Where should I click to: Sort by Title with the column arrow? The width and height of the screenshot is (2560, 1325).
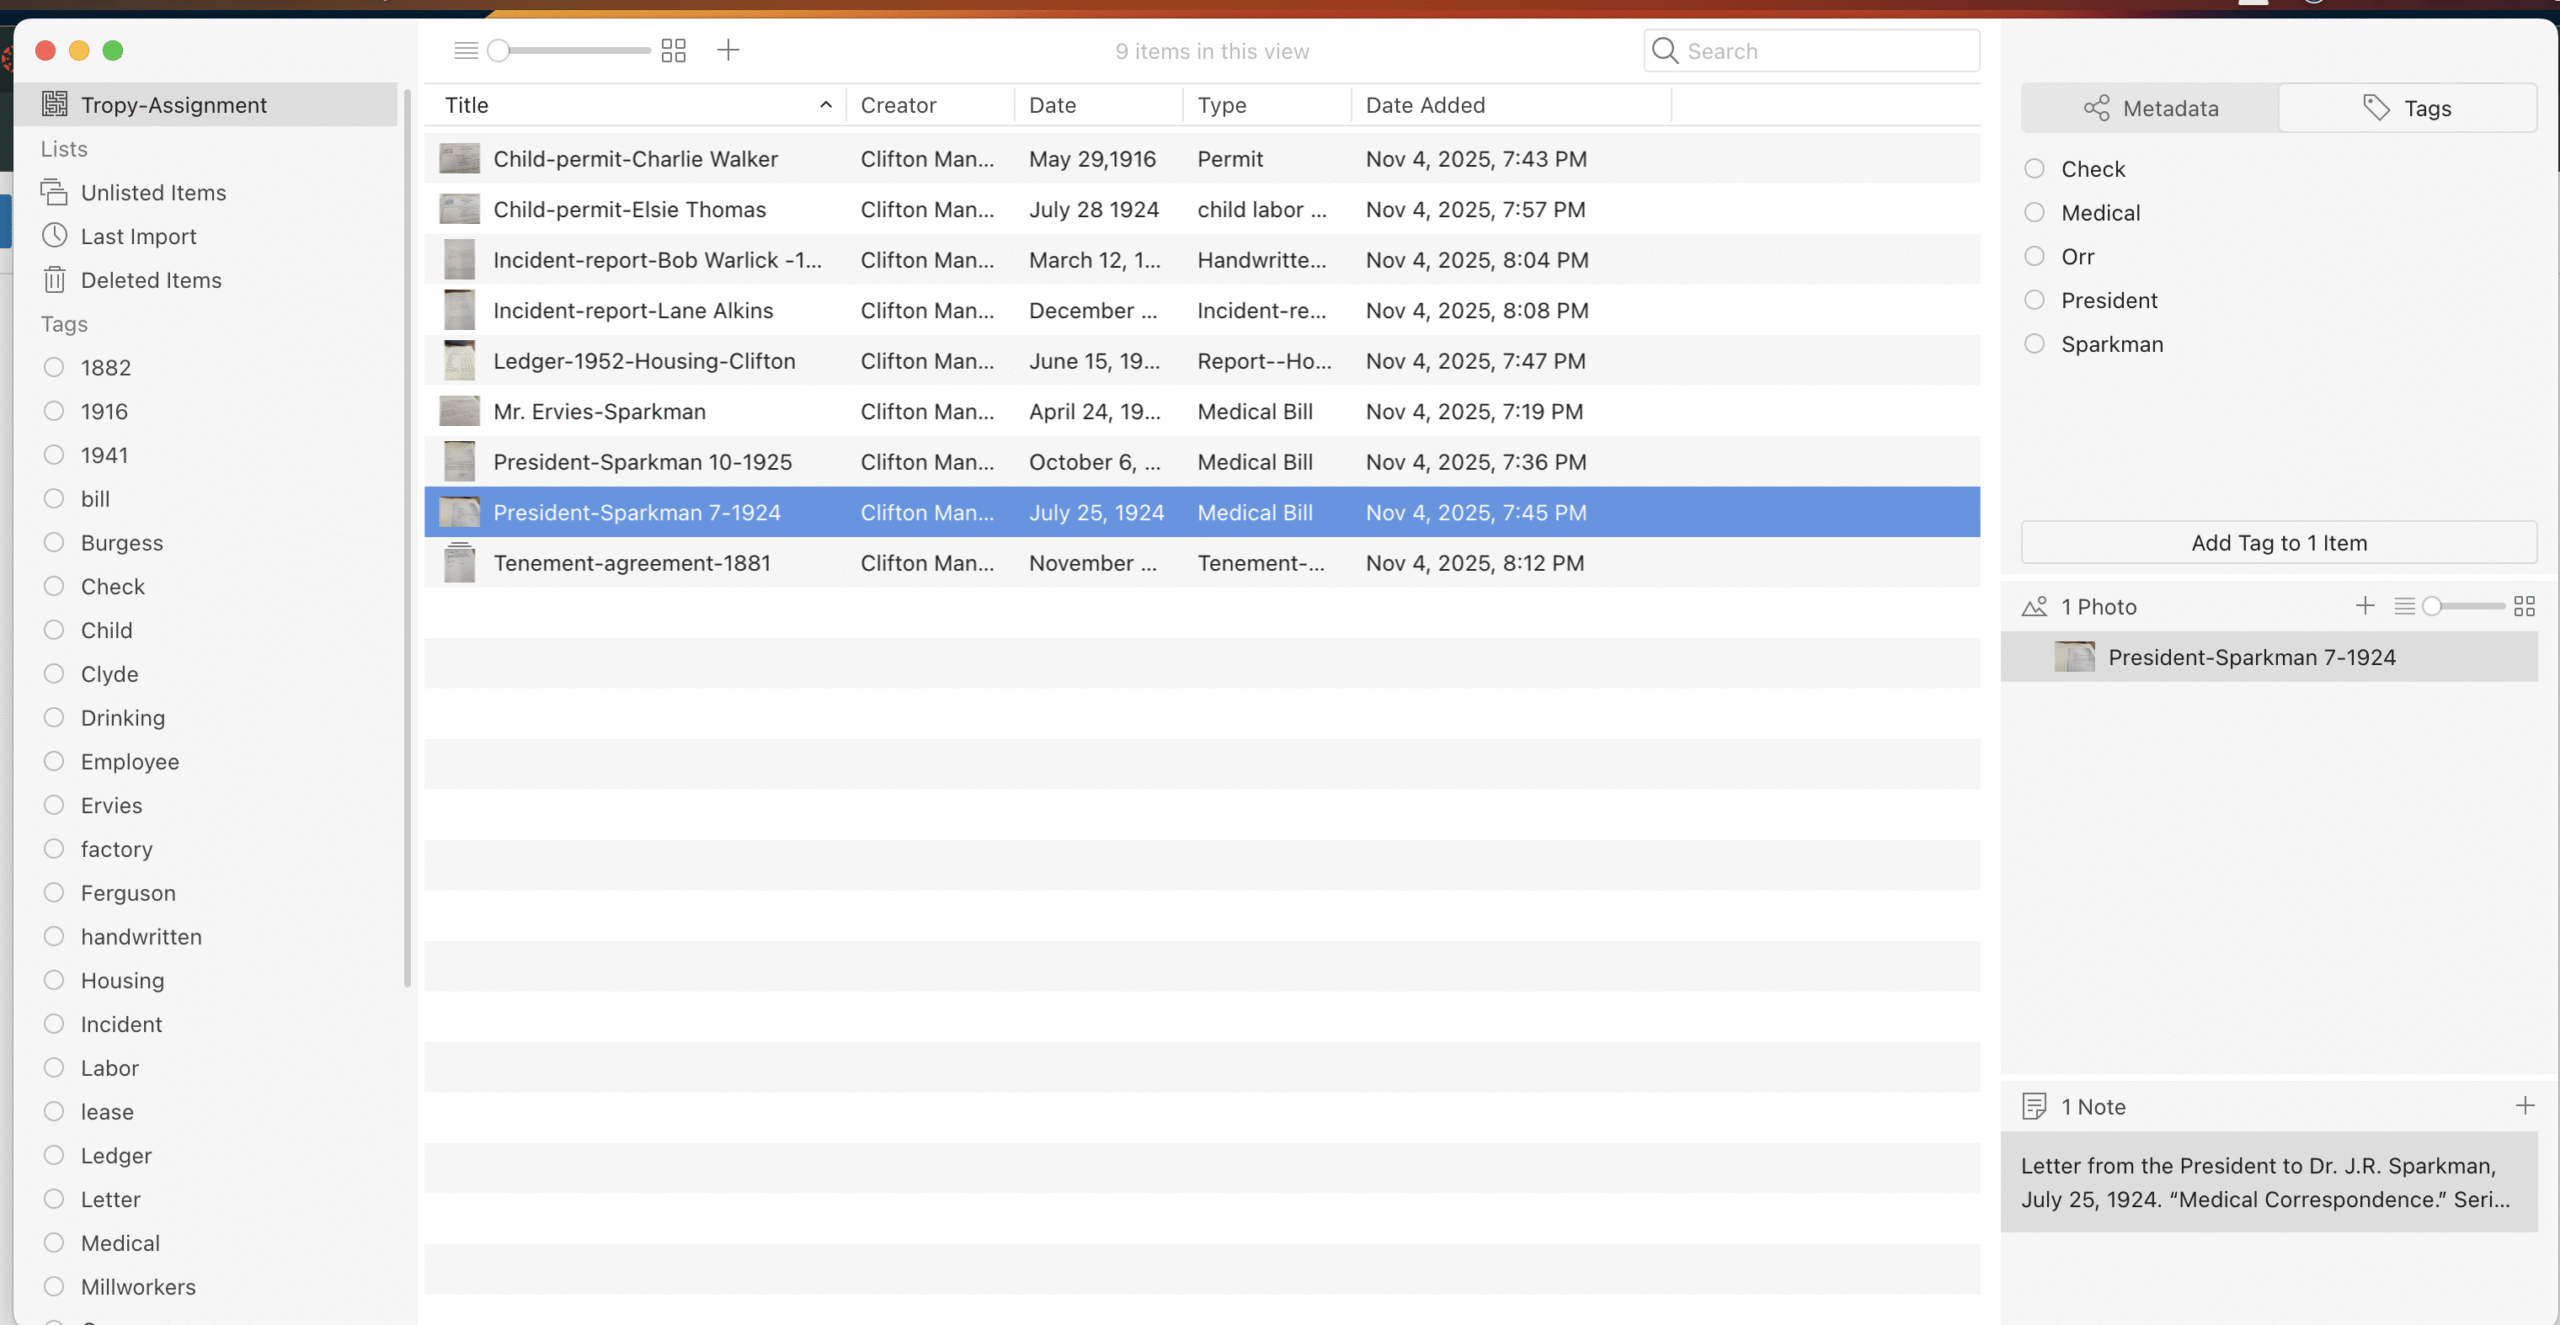coord(825,105)
